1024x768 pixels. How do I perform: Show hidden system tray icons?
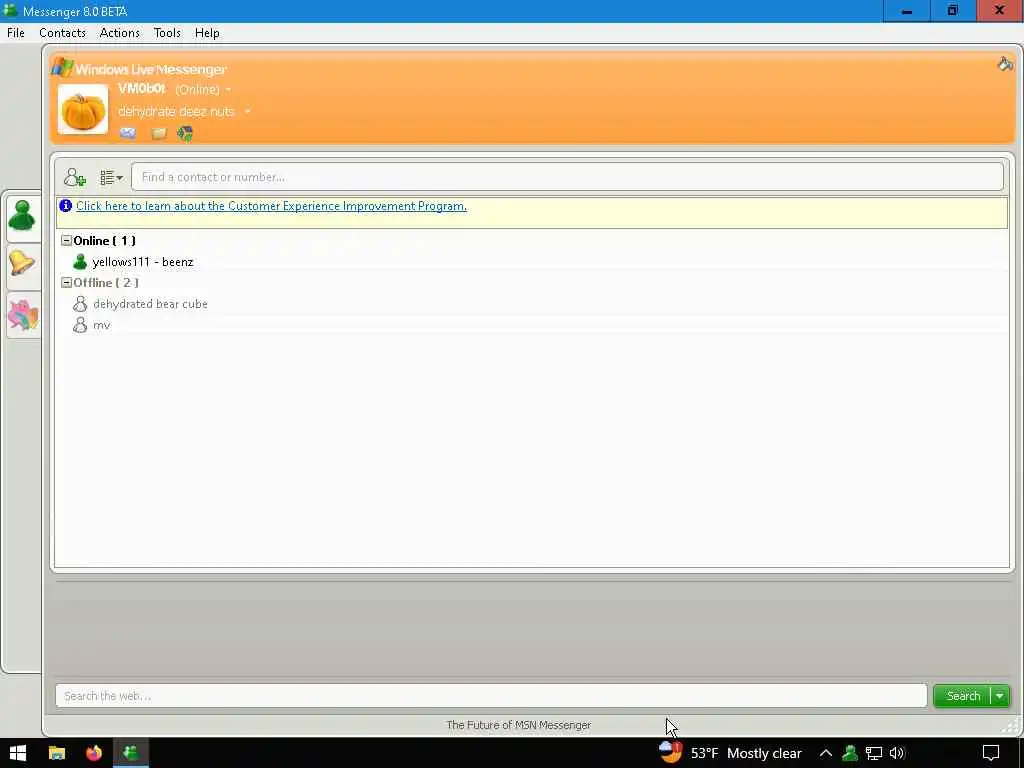[825, 753]
